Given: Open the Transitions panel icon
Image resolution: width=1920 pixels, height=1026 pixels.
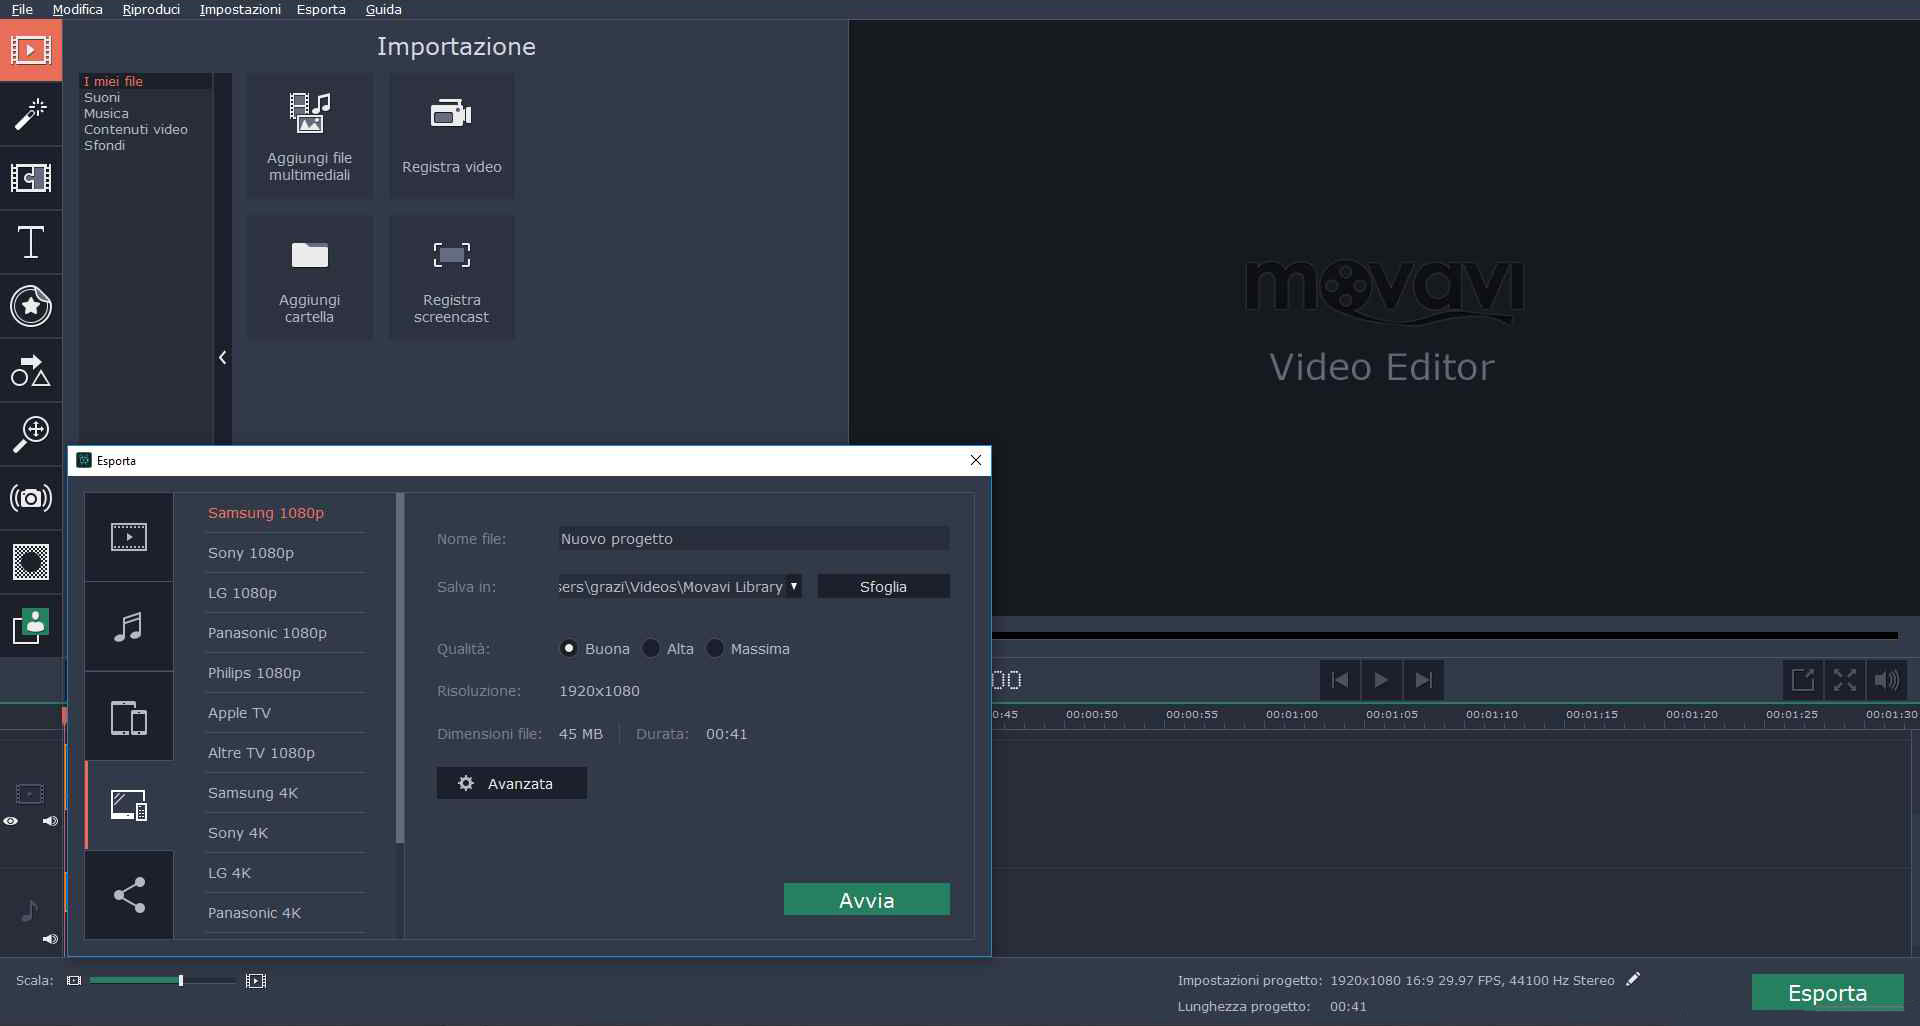Looking at the screenshot, I should tap(30, 178).
